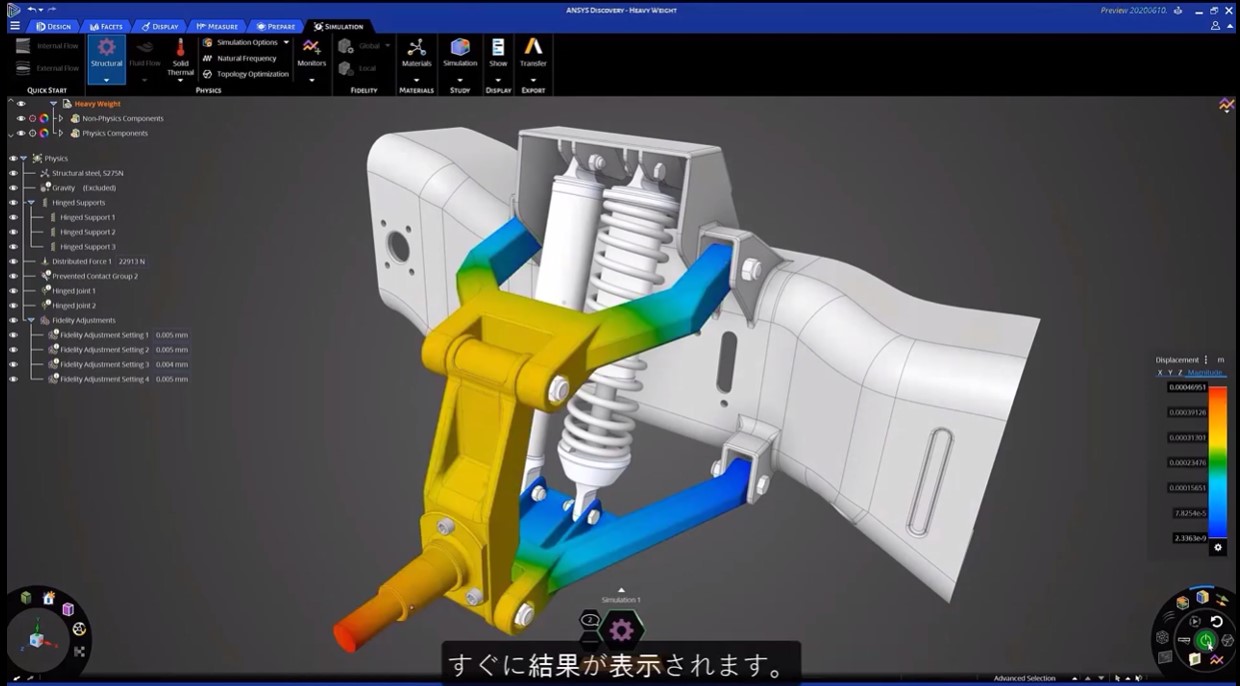The width and height of the screenshot is (1240, 686).
Task: Click the Internal Flow quick start icon
Action: 24,46
